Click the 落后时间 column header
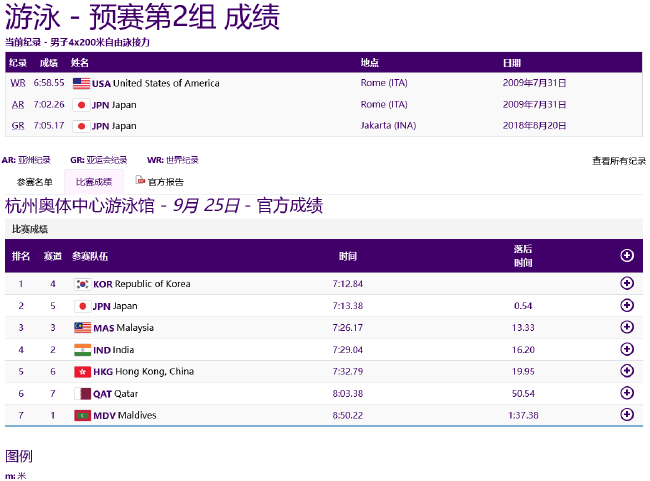 (523, 255)
